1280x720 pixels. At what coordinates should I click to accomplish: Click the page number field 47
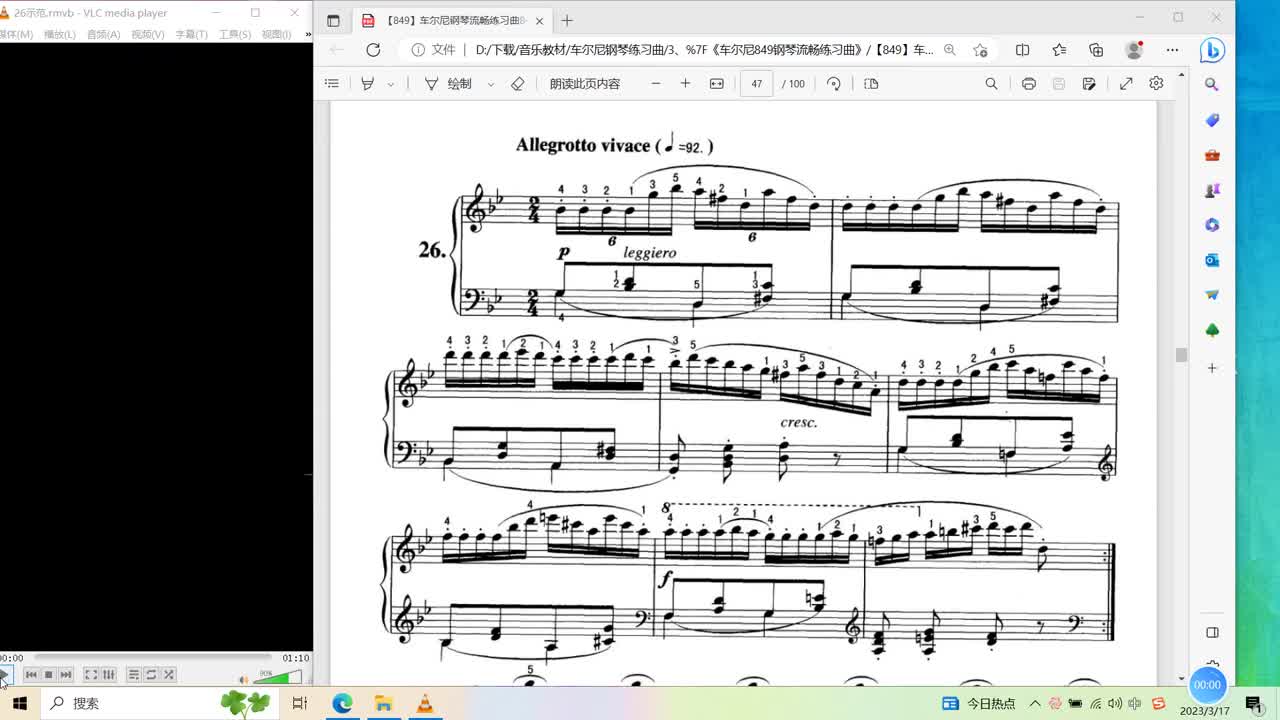click(x=757, y=84)
